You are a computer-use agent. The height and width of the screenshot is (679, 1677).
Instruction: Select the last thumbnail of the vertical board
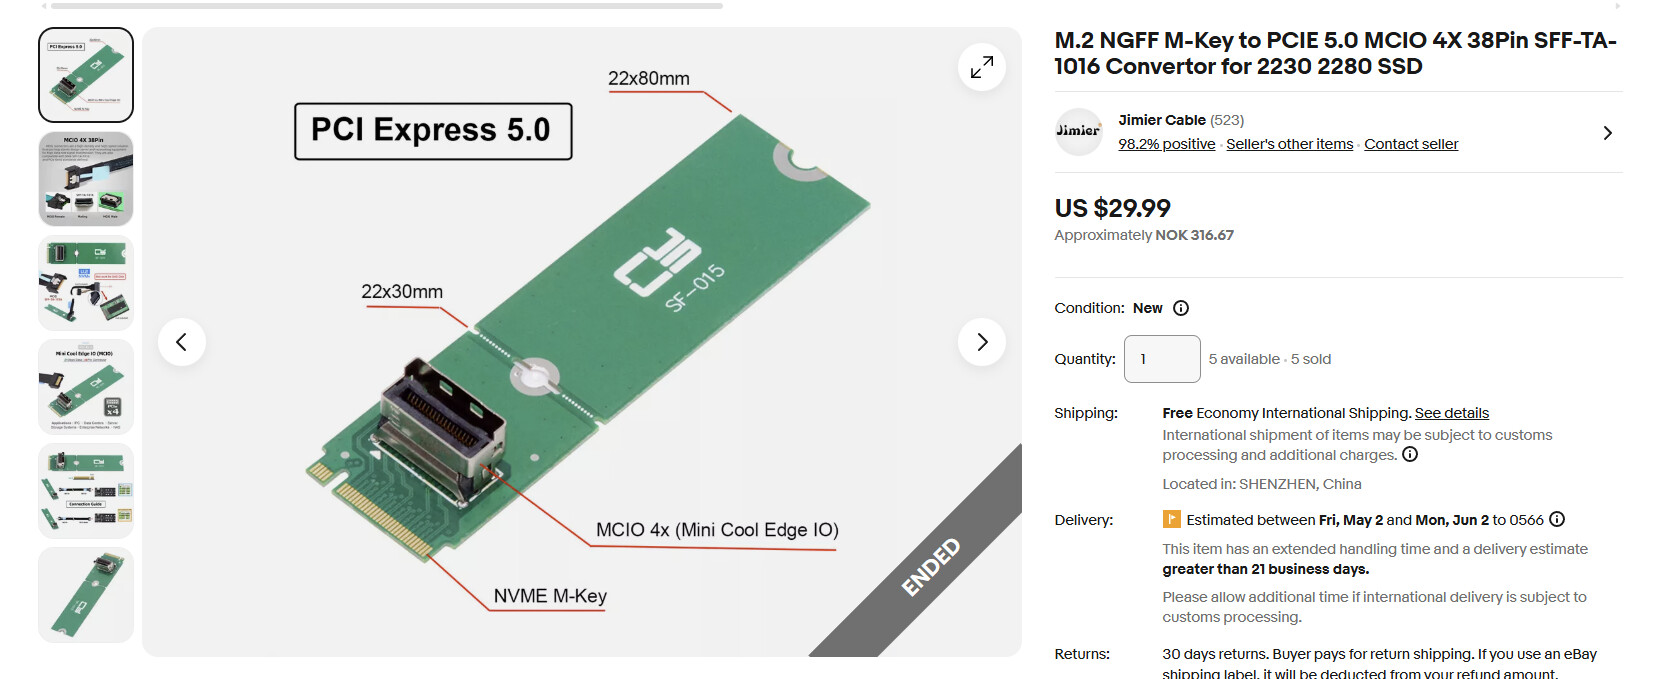(x=86, y=595)
